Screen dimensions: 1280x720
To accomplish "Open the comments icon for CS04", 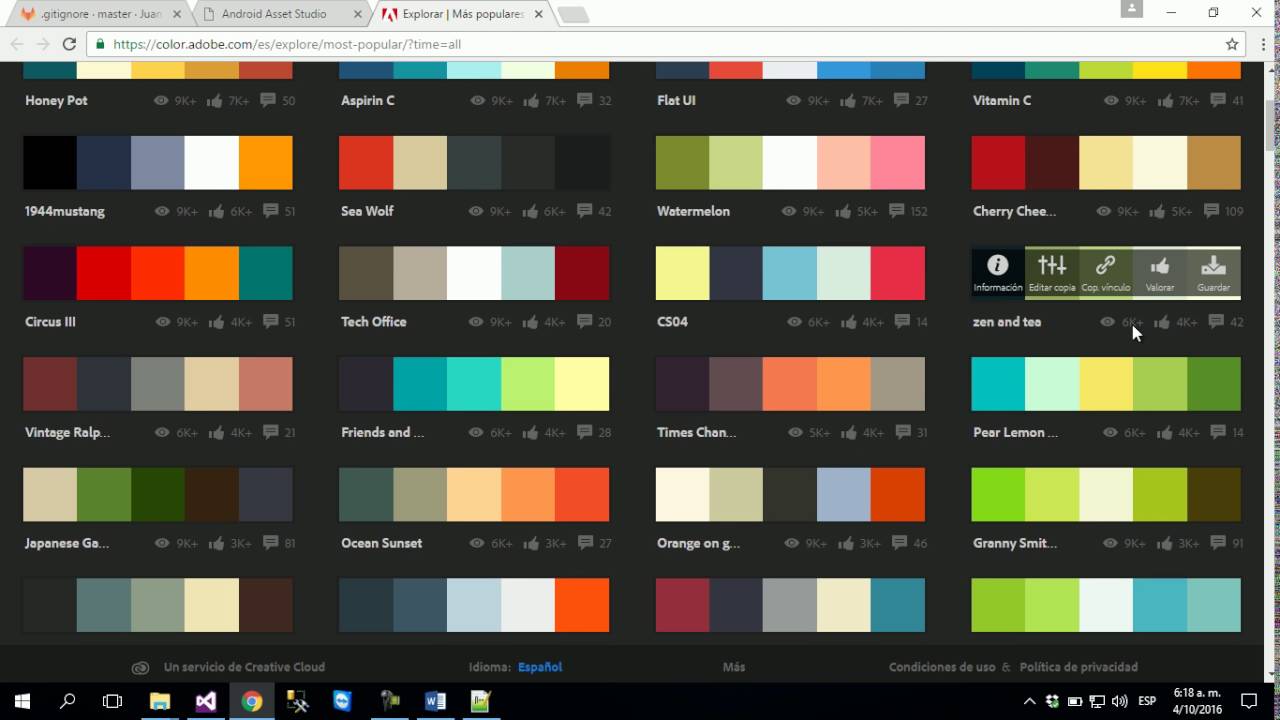I will pos(900,322).
